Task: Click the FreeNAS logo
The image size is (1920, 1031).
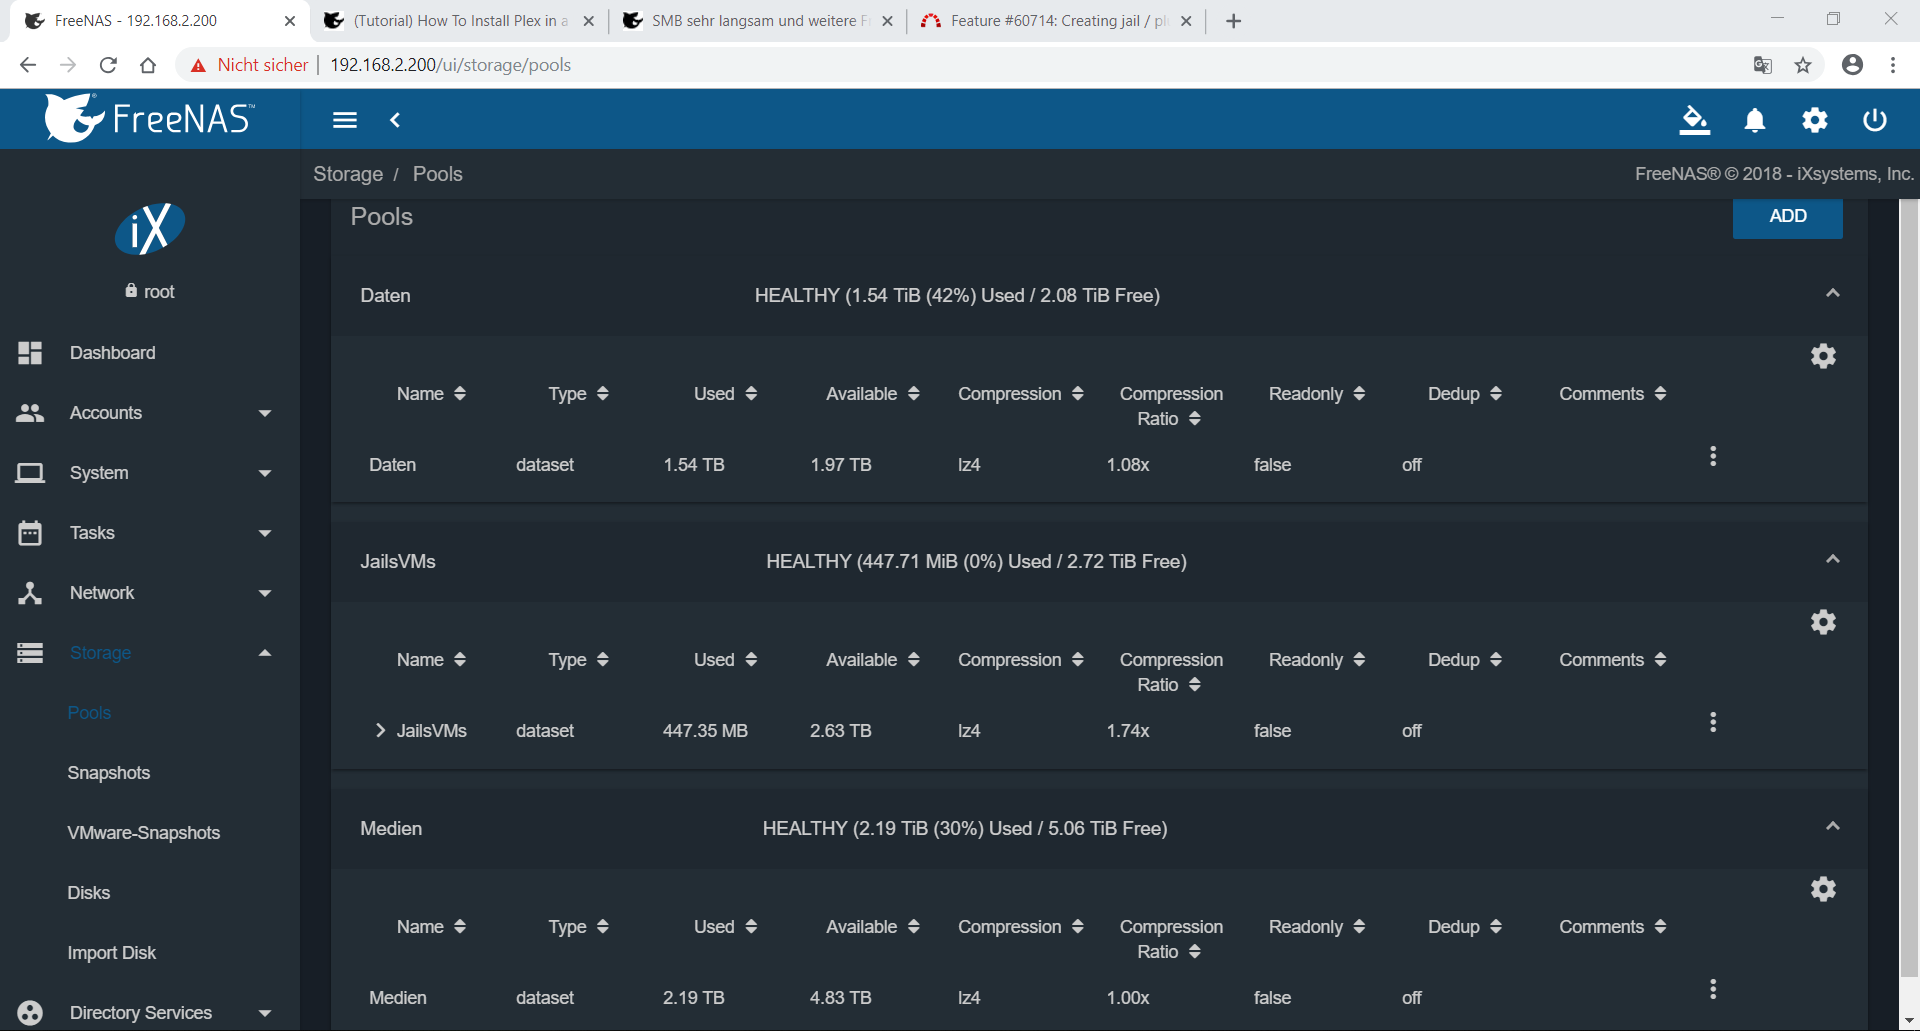Action: (150, 118)
